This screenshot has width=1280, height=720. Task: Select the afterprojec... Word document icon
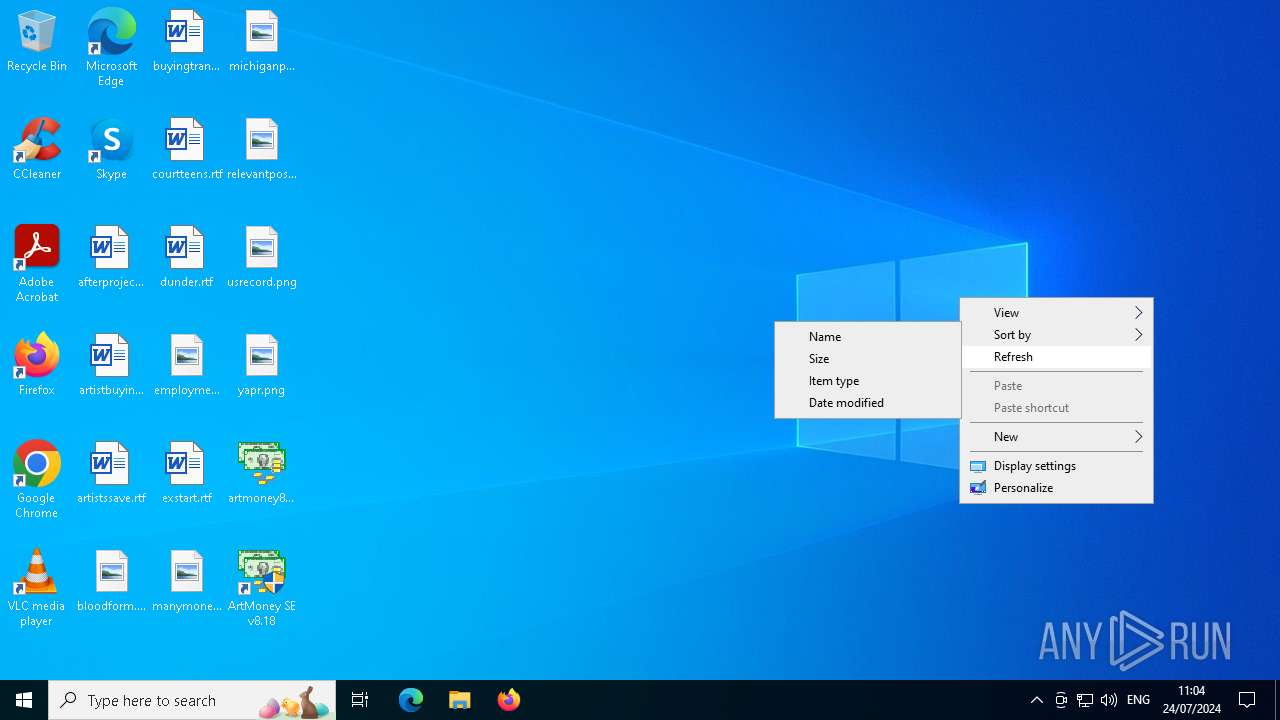coord(111,258)
